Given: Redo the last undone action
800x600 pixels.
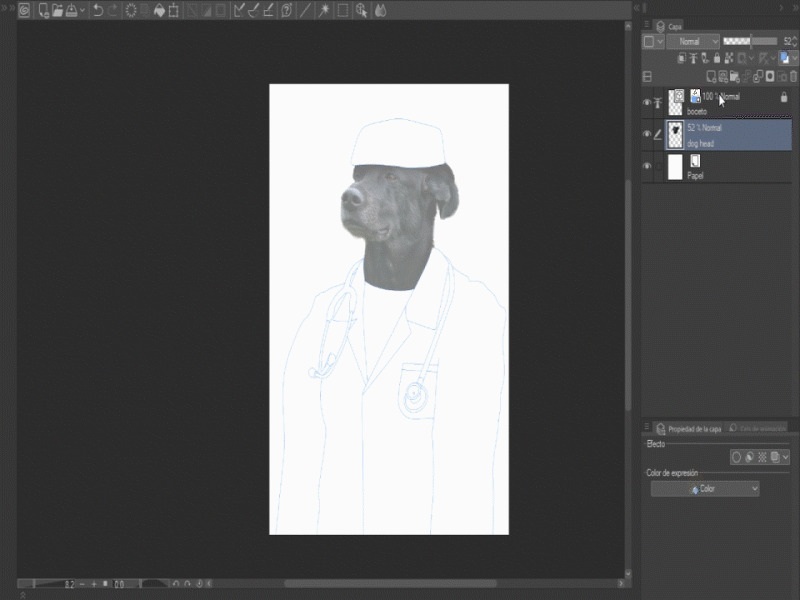Looking at the screenshot, I should 113,11.
